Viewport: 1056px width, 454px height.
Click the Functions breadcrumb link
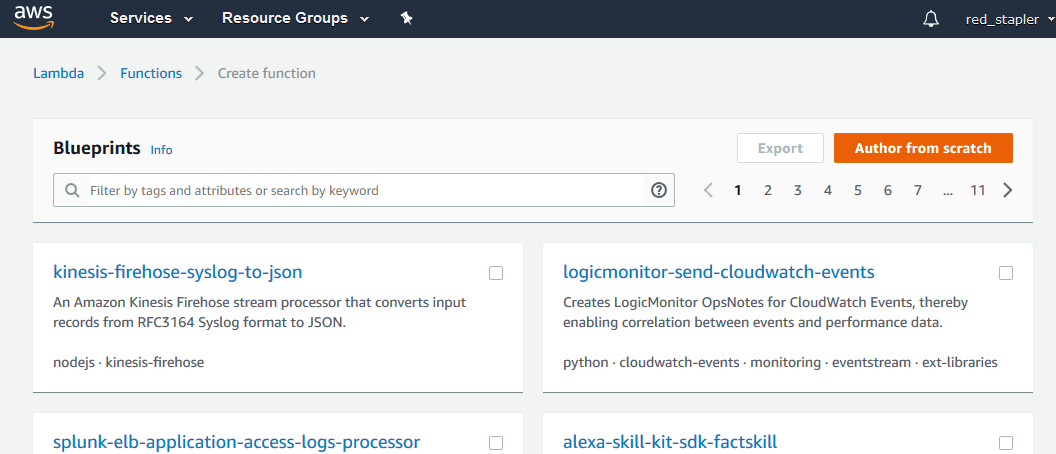coord(151,73)
